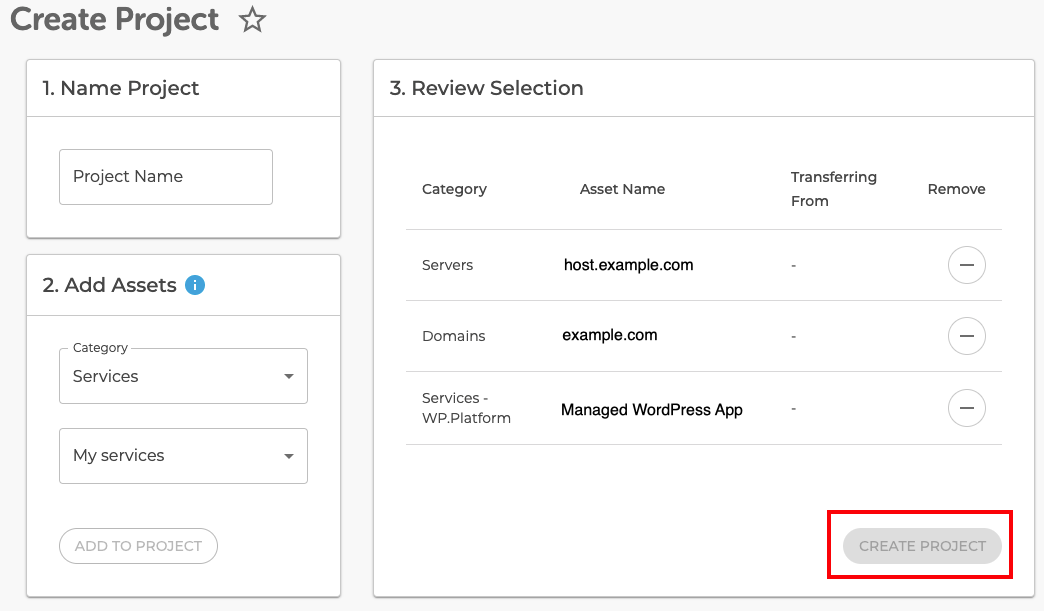Screen dimensions: 1044x611
Task: Click the Project Name input field
Action: (165, 176)
